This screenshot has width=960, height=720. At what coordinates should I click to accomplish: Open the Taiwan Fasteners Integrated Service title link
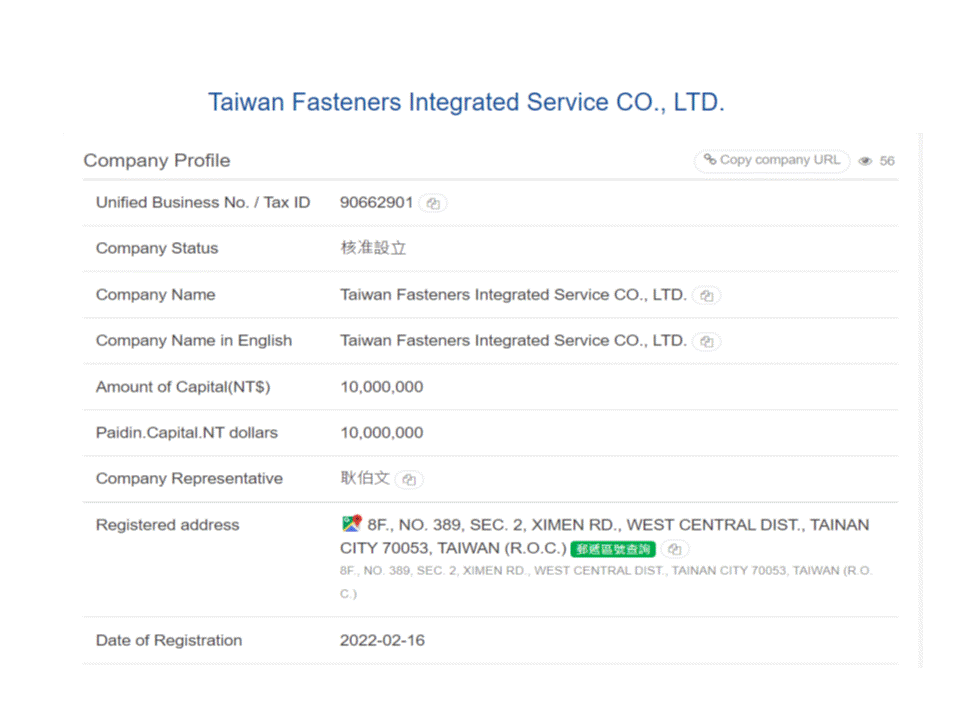tap(466, 102)
